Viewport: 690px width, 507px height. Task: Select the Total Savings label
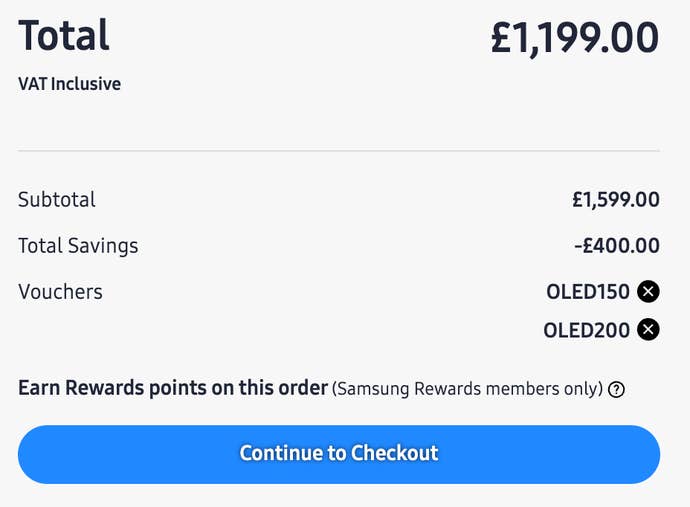(x=78, y=245)
